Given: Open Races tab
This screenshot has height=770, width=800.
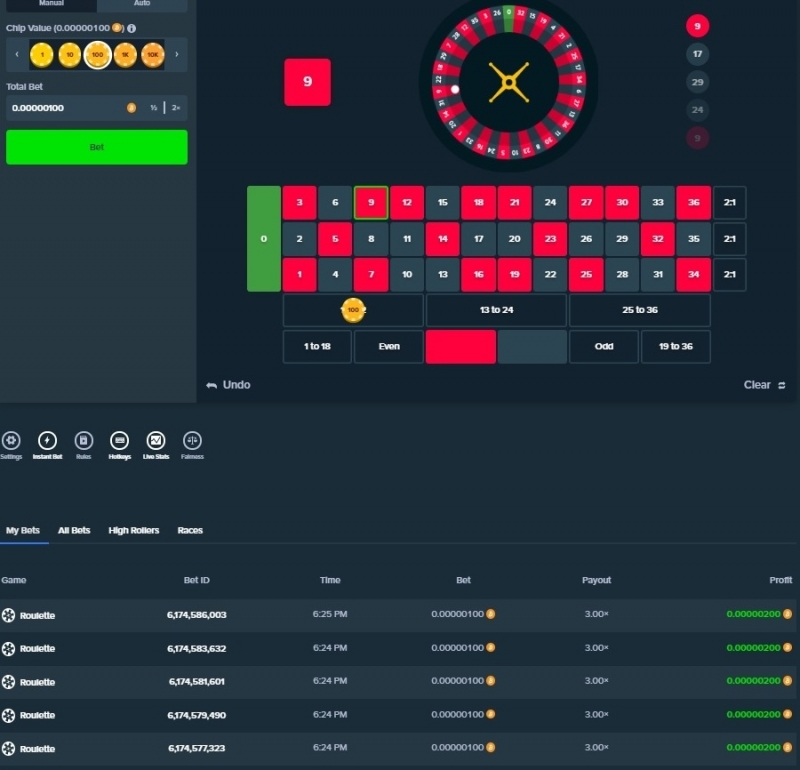Looking at the screenshot, I should point(190,530).
